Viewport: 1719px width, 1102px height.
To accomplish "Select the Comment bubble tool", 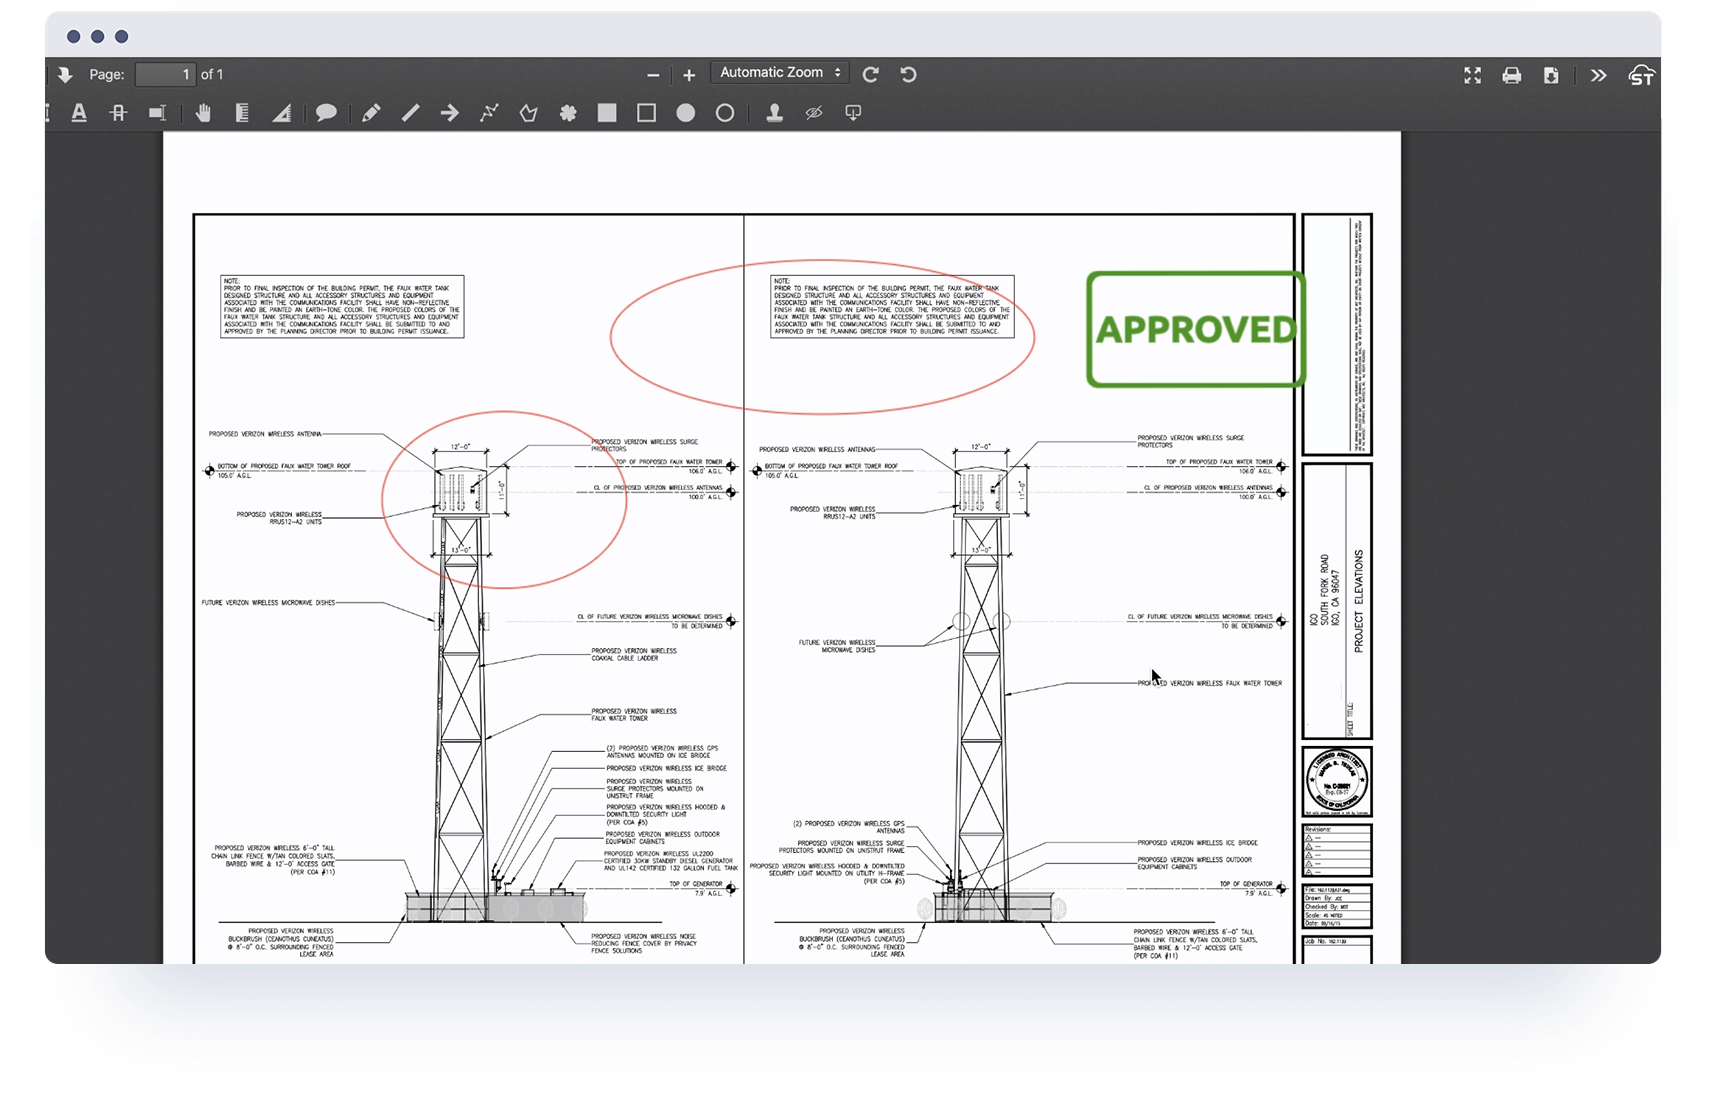I will tap(326, 113).
